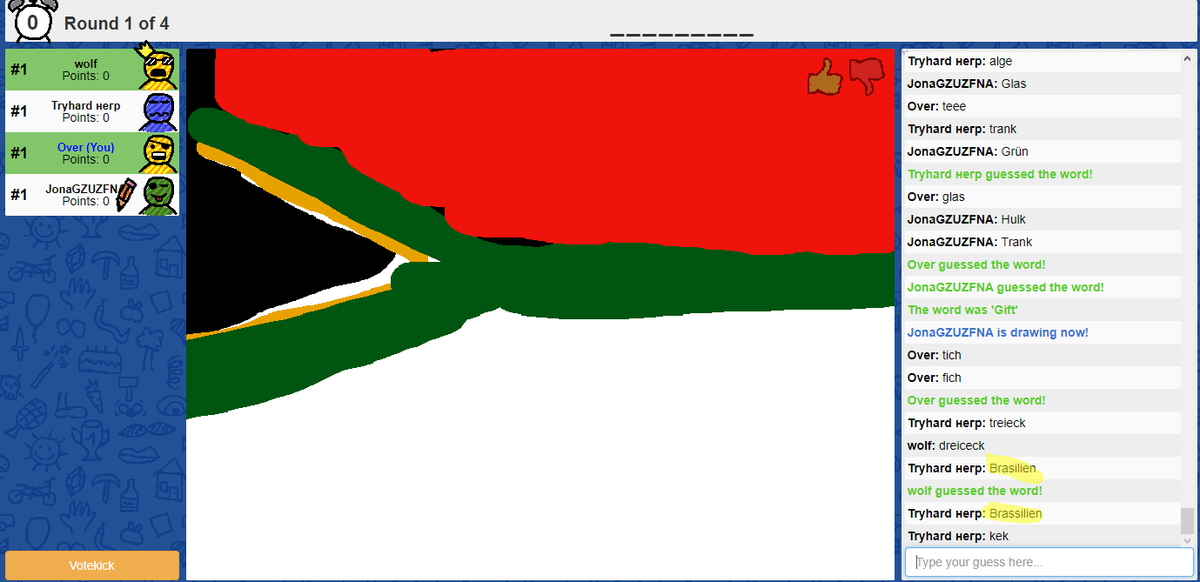
Task: Click chat message 'kek'
Action: (998, 536)
